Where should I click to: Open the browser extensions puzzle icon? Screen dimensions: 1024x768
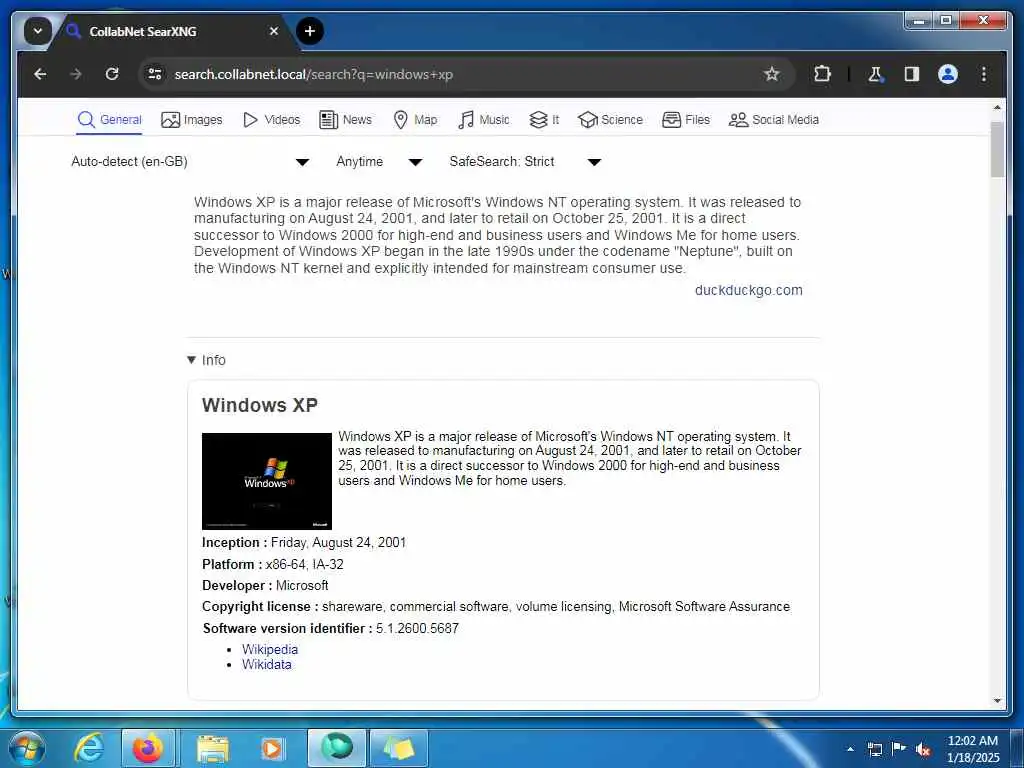pyautogui.click(x=822, y=74)
